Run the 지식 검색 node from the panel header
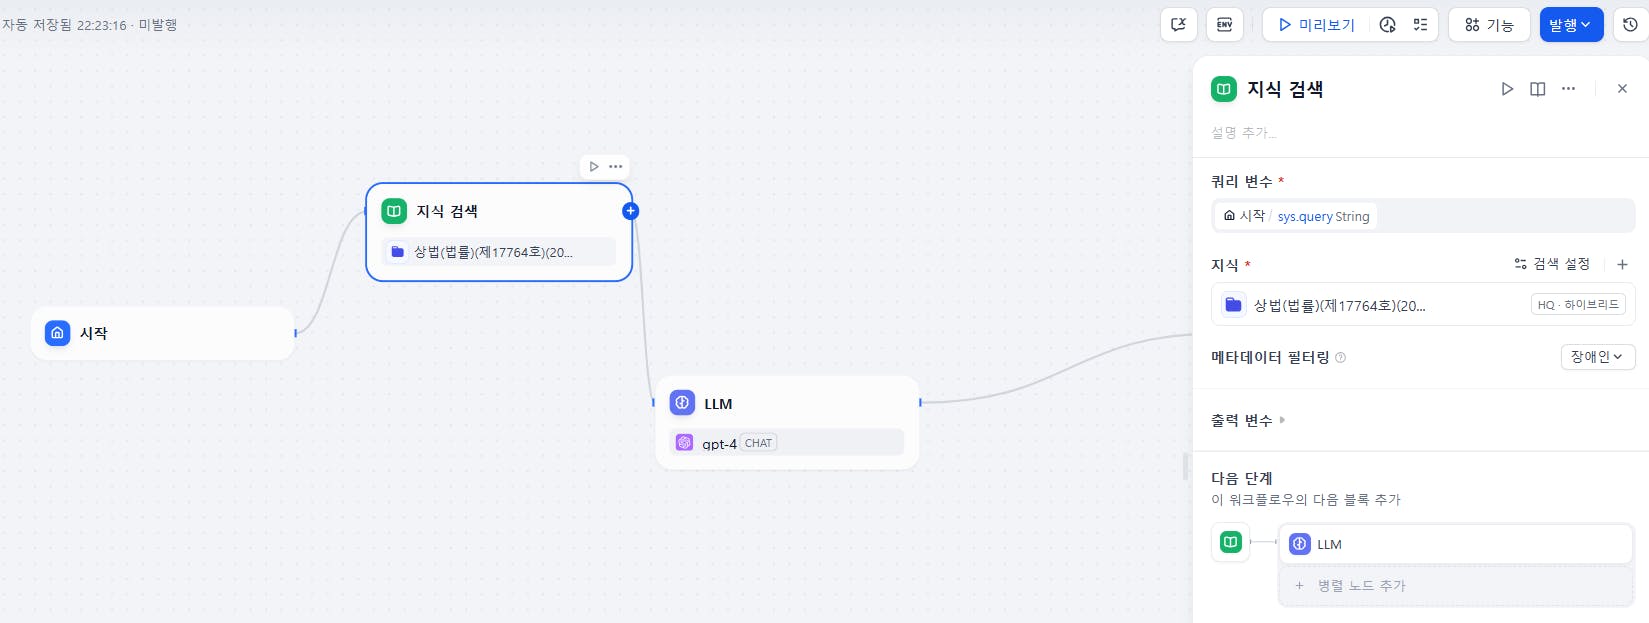 1507,89
